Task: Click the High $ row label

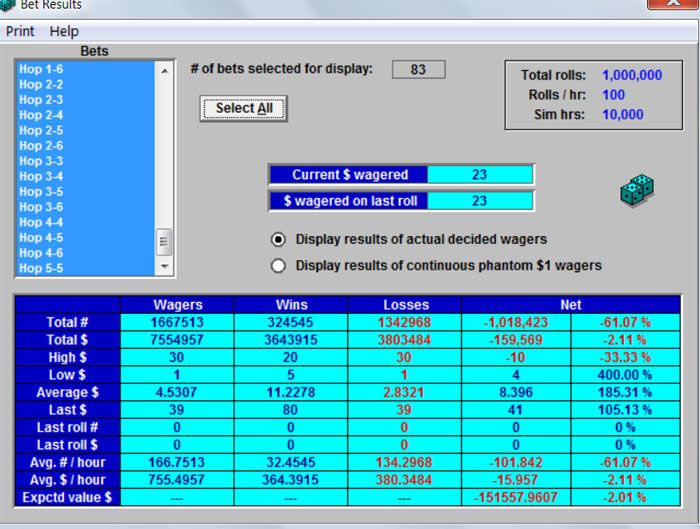Action: click(x=67, y=358)
